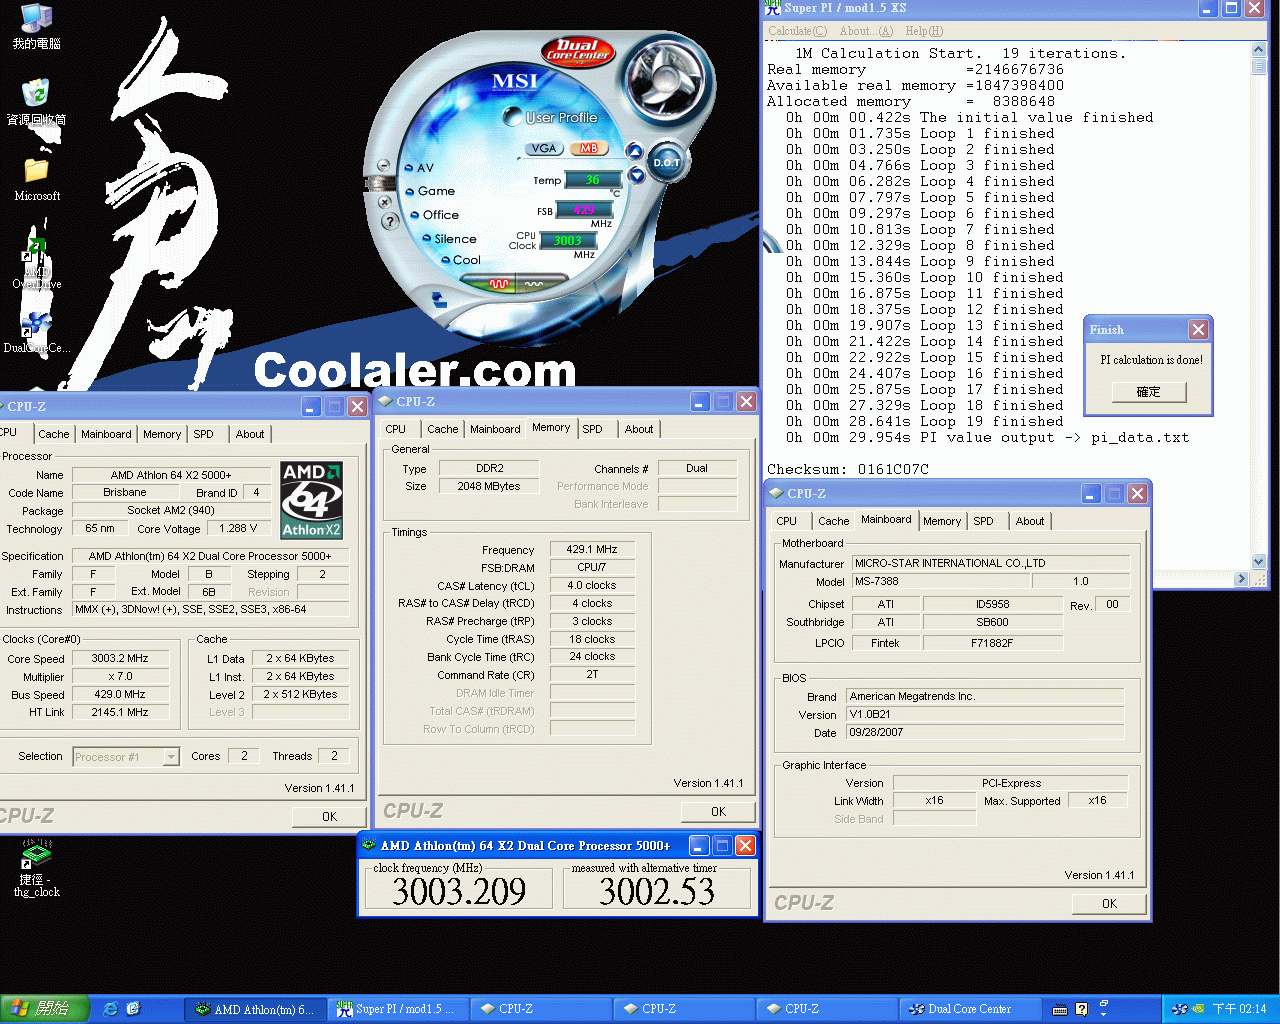Viewport: 1280px width, 1024px height.
Task: Switch to SPD tab in middle CPU-Z window
Action: coord(592,429)
